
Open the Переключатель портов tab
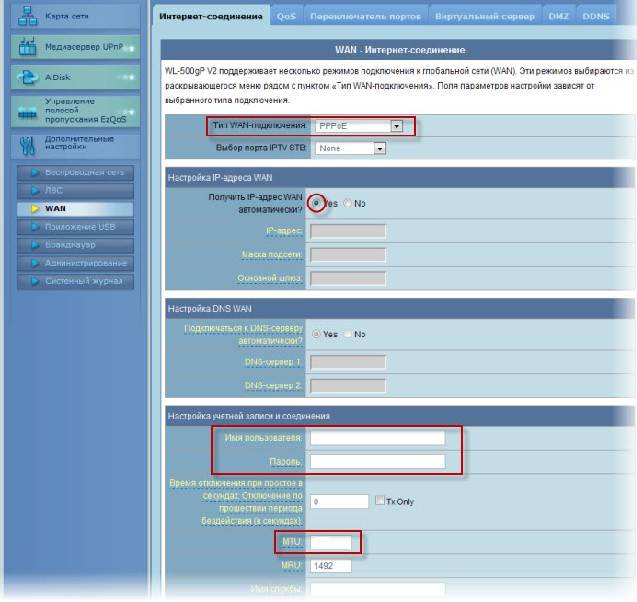tap(365, 16)
